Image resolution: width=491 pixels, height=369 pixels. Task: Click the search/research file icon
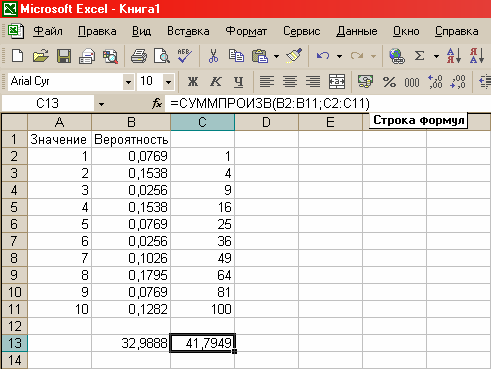pyautogui.click(x=110, y=56)
